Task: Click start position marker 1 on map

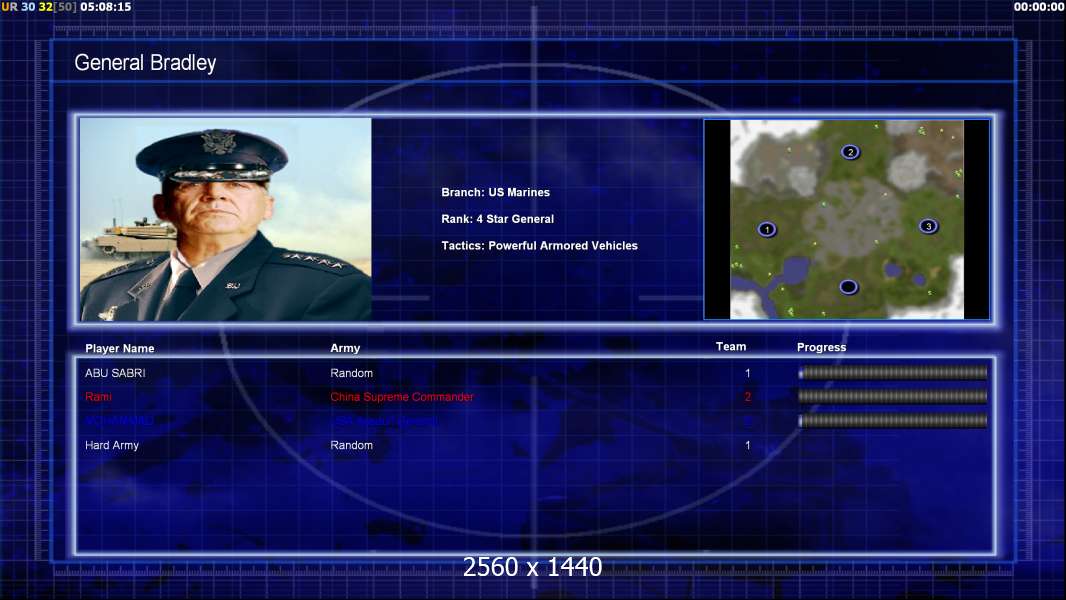Action: pos(767,230)
